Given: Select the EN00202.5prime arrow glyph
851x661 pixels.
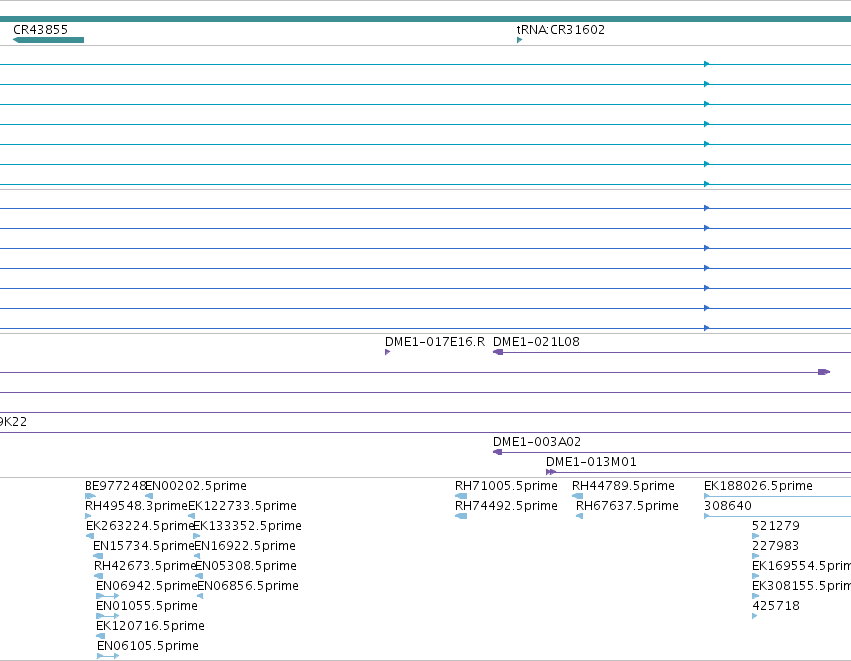Looking at the screenshot, I should click(149, 496).
